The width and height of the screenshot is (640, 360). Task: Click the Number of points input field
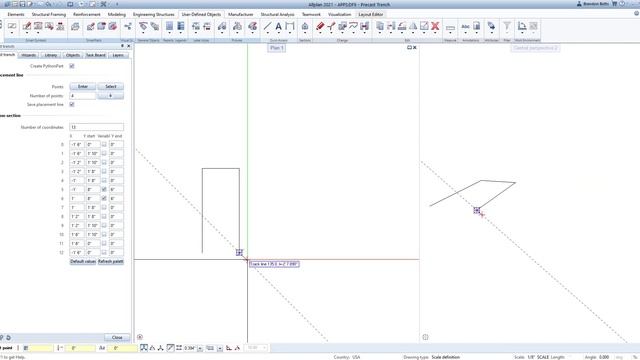[x=83, y=96]
